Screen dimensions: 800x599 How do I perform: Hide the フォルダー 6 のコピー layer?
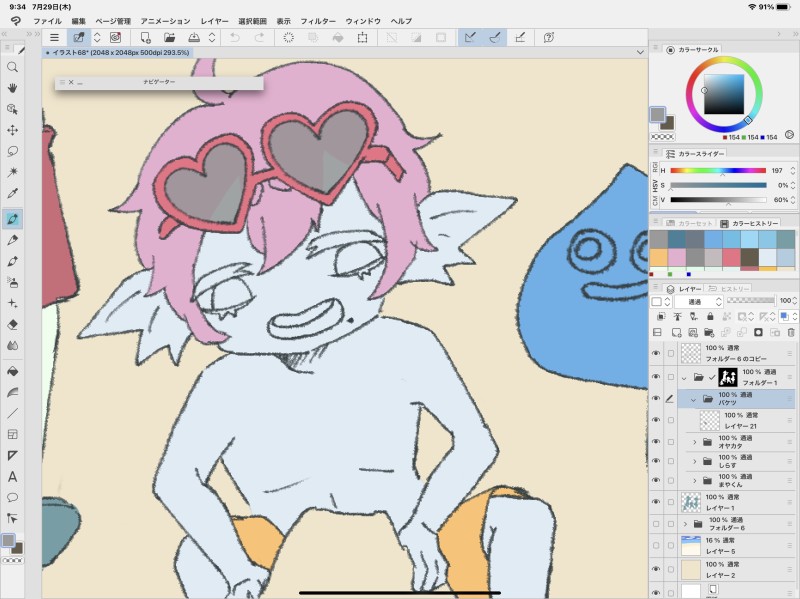[656, 353]
